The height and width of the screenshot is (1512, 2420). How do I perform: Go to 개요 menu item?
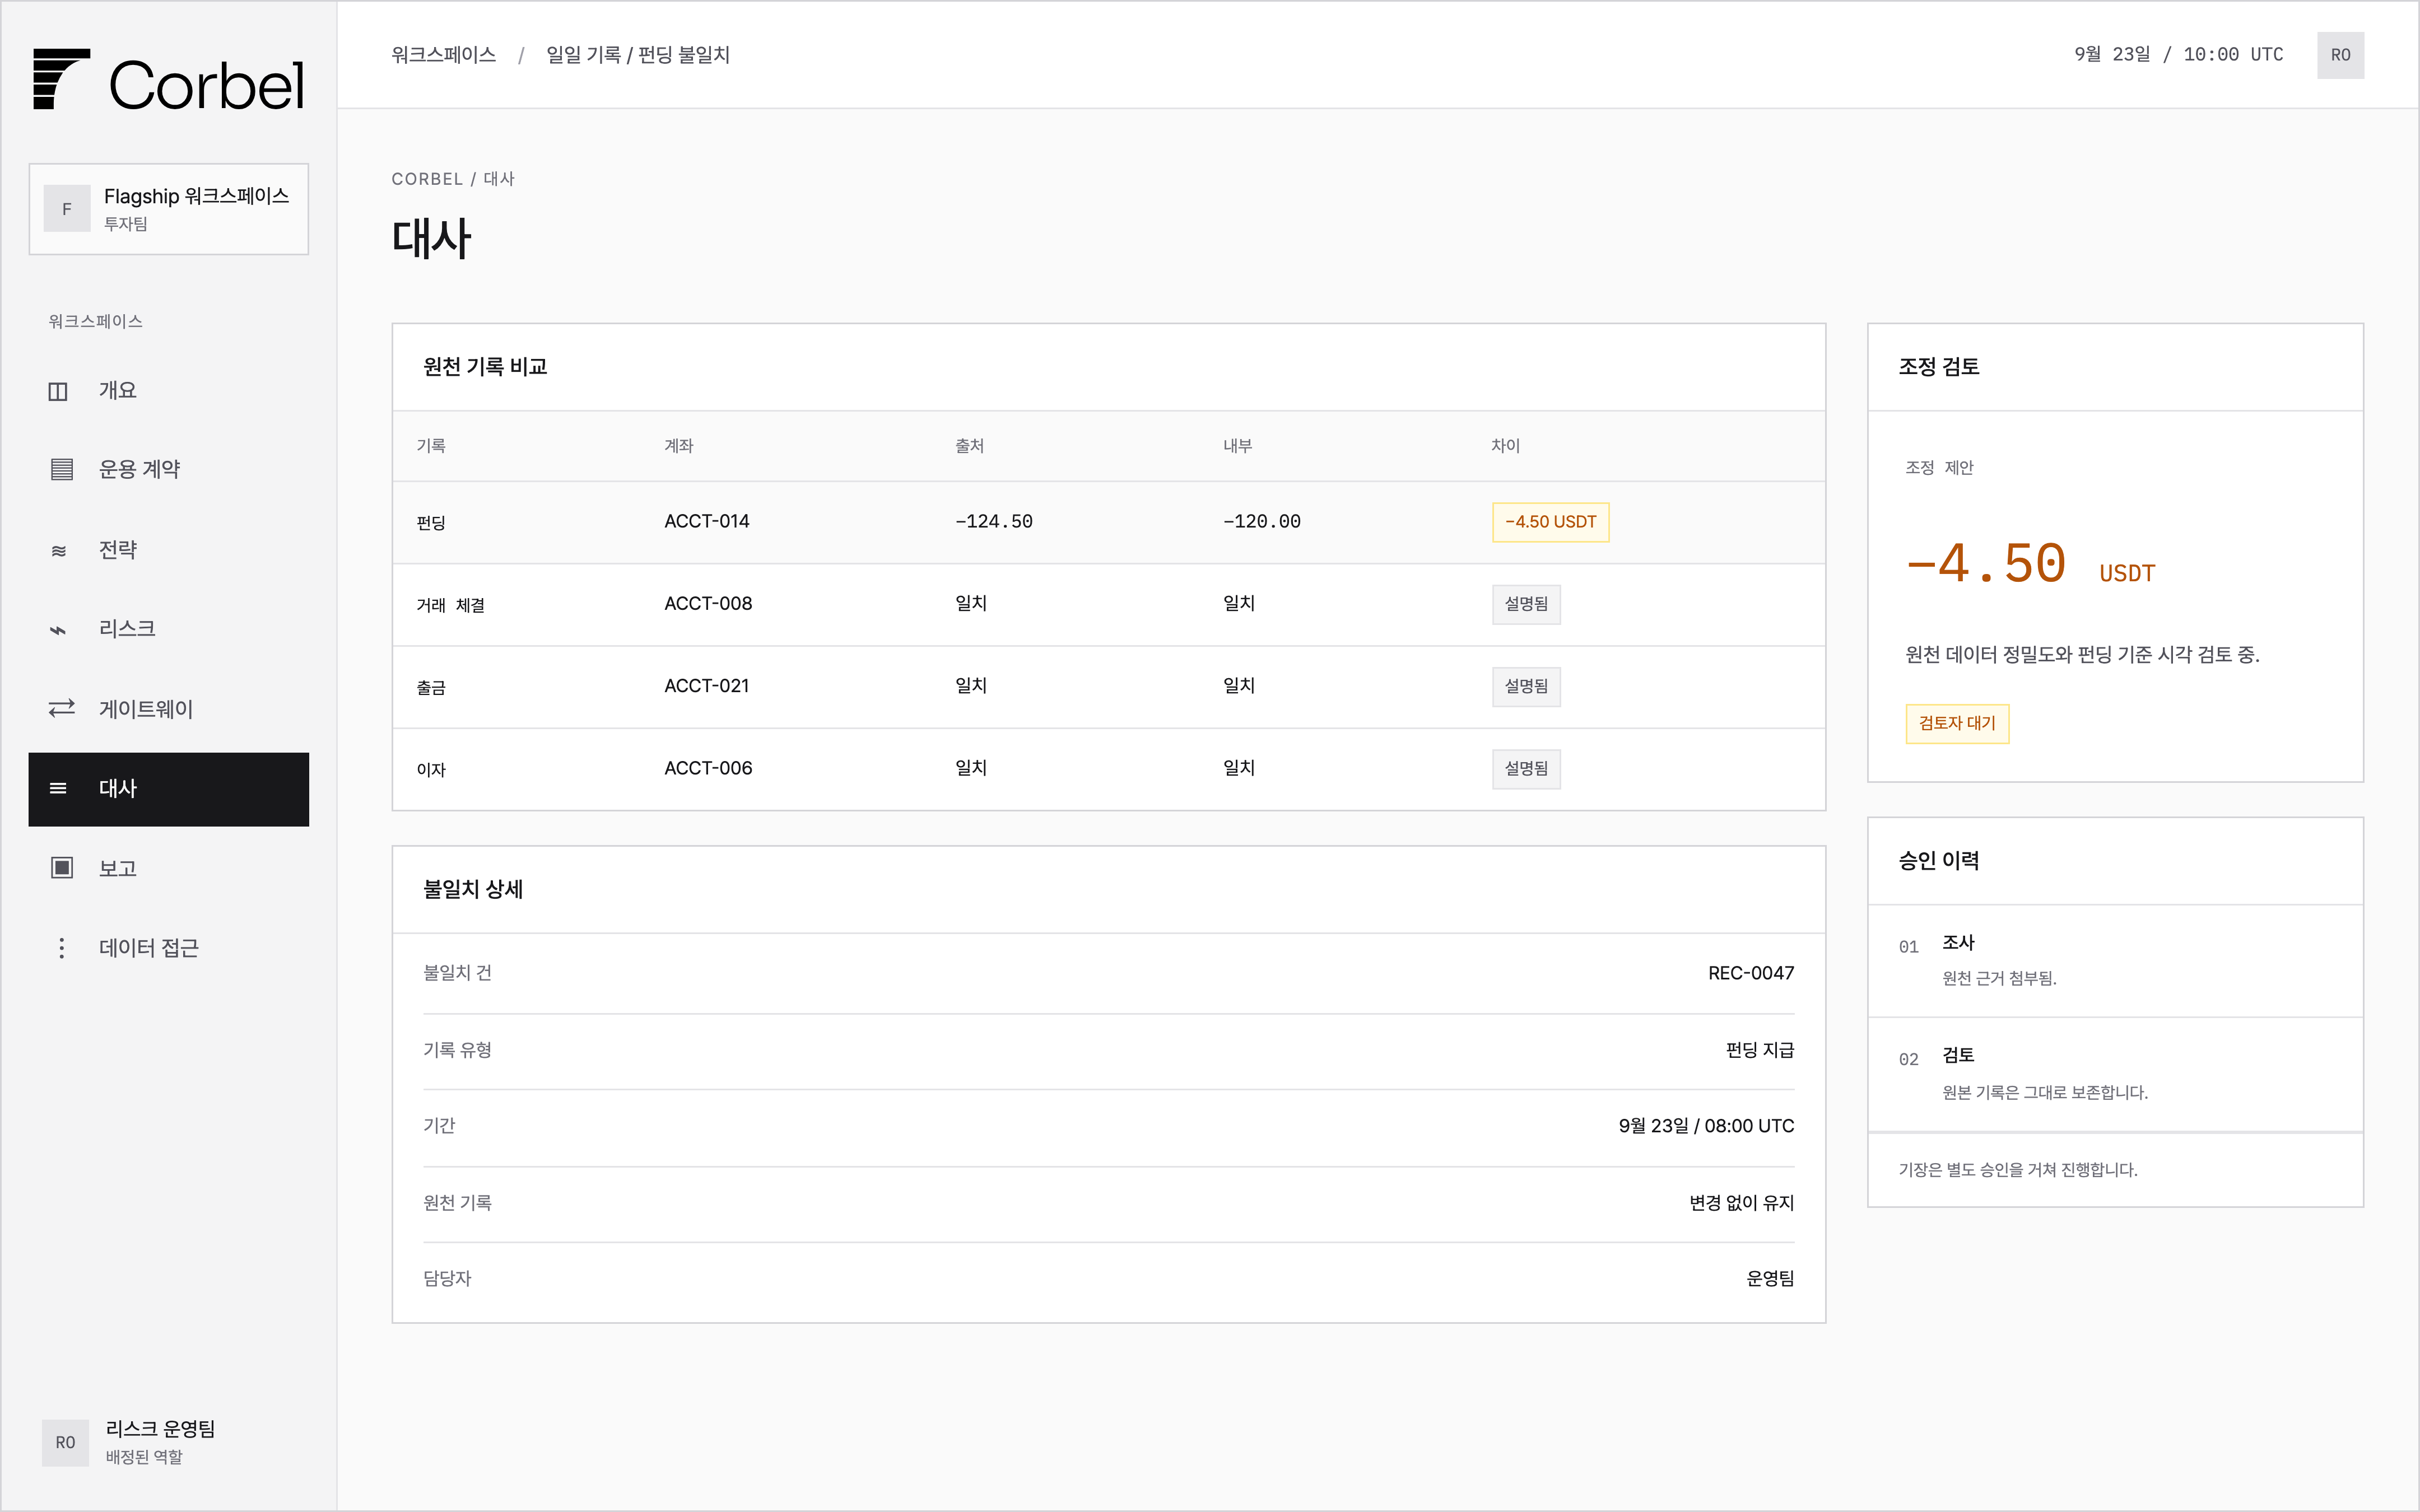[x=169, y=391]
